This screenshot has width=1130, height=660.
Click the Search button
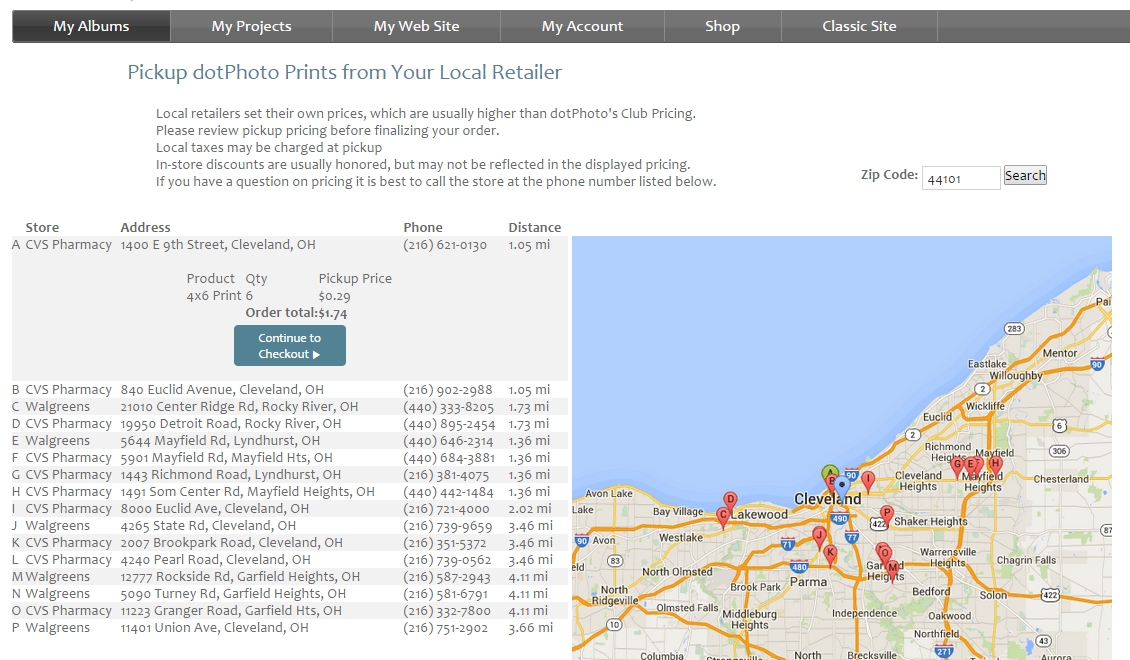pos(1025,175)
